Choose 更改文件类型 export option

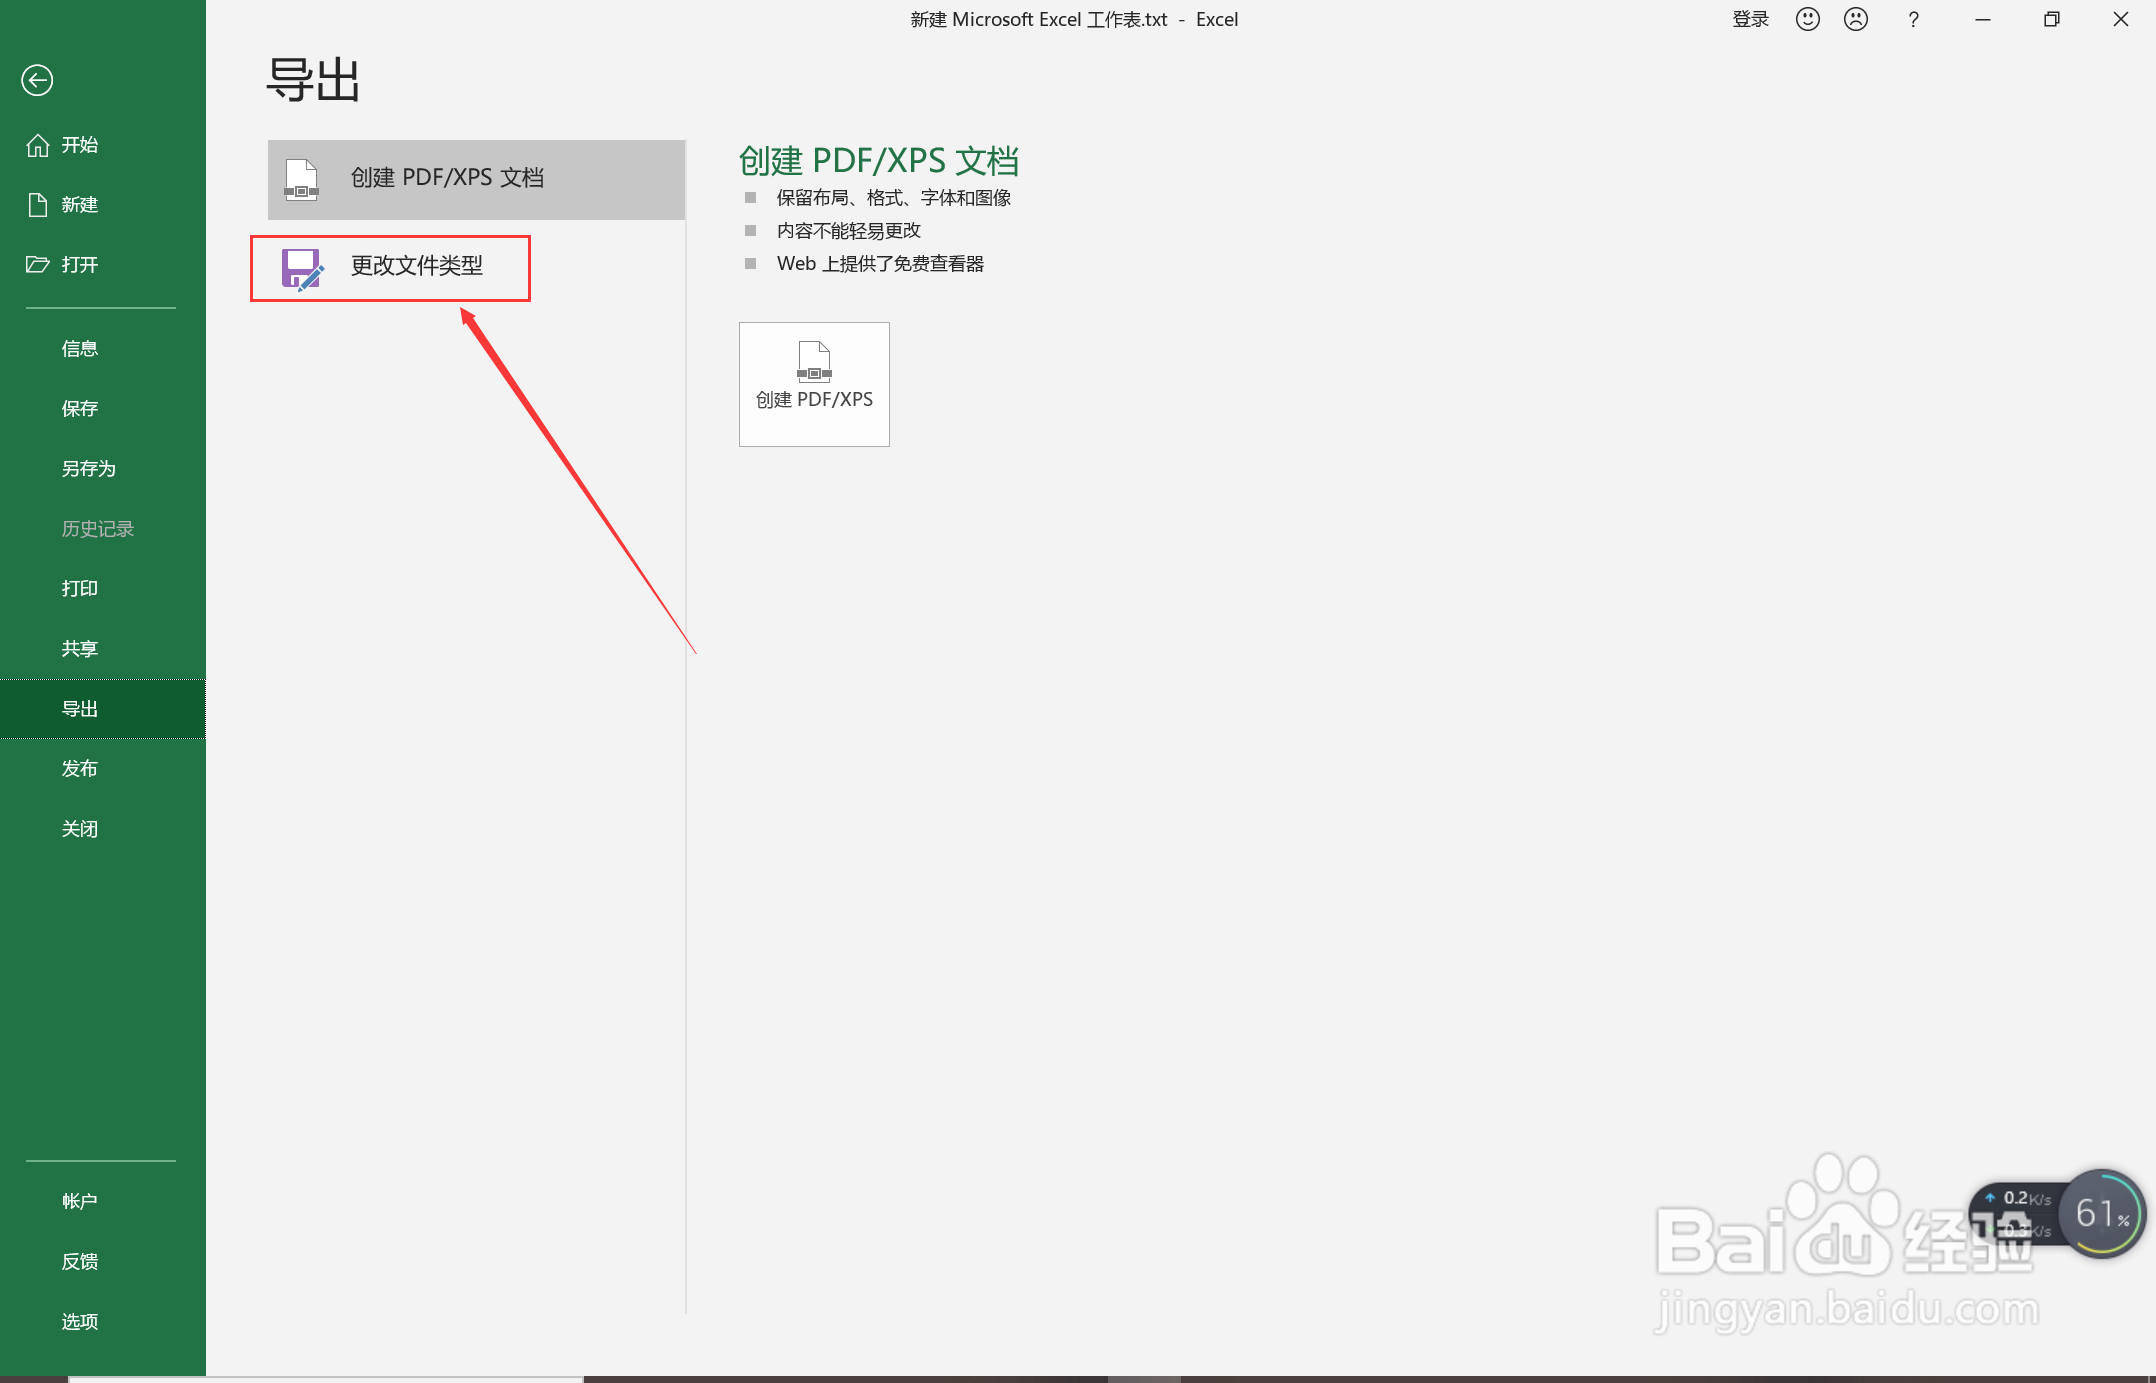pos(416,266)
